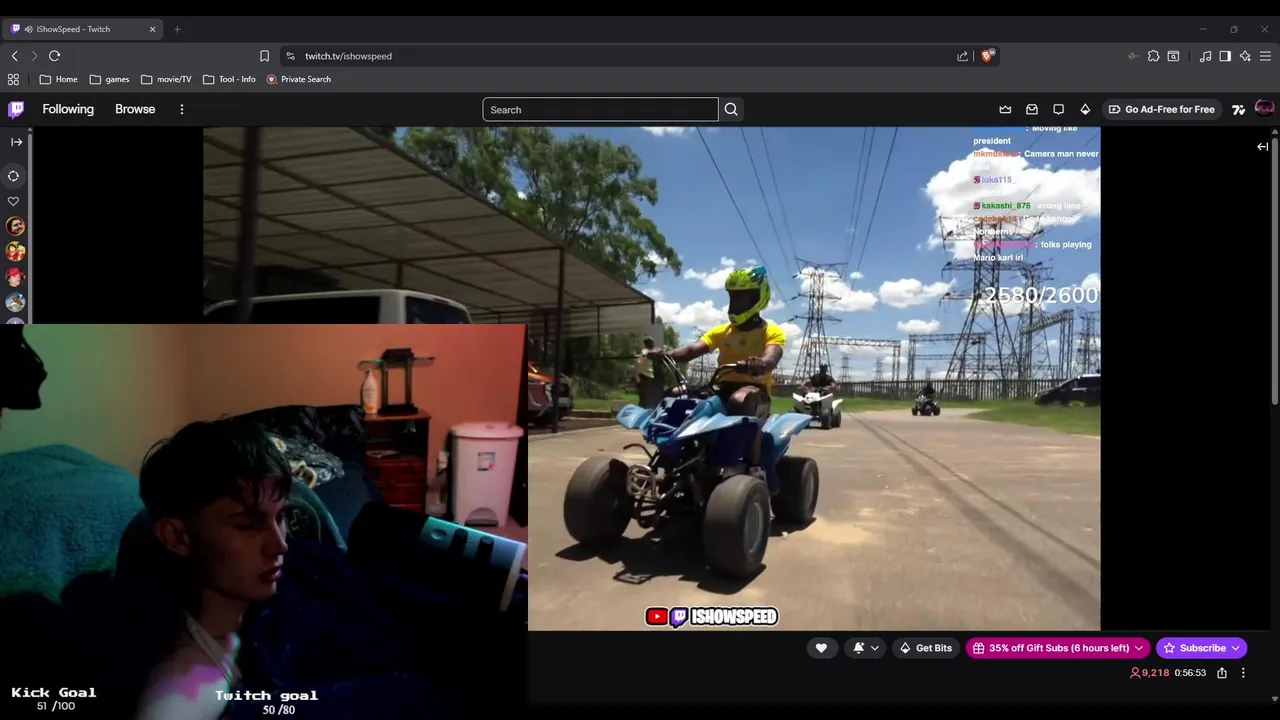The image size is (1280, 720).
Task: Open fourth followed channel avatar in sidebar
Action: [x=15, y=302]
